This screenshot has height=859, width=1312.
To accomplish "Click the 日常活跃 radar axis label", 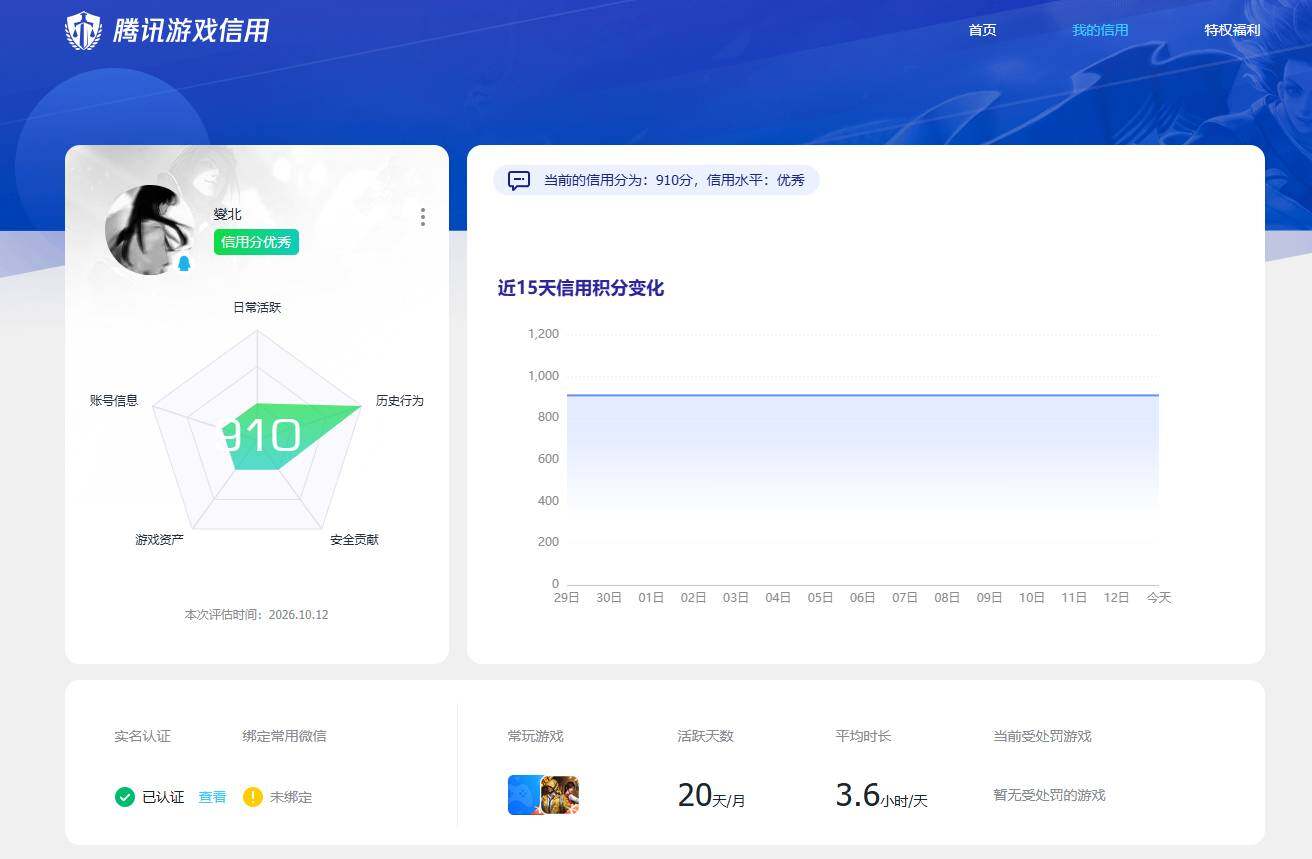I will click(257, 308).
